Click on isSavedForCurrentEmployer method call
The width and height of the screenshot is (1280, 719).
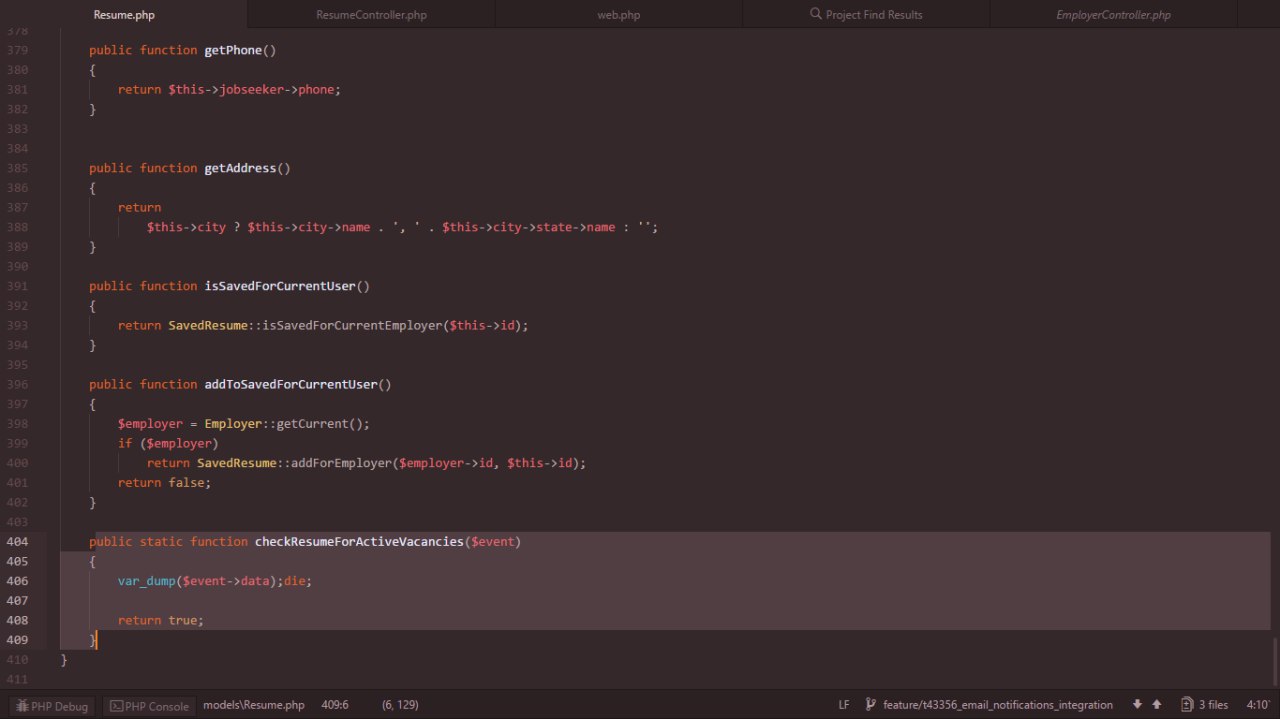click(x=352, y=325)
